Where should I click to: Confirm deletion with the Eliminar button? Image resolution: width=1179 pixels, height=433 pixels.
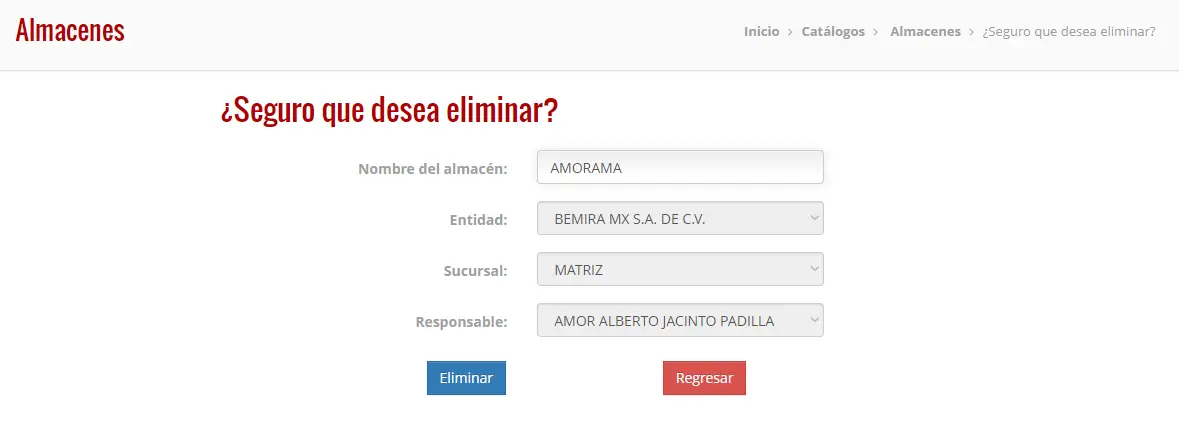coord(466,378)
